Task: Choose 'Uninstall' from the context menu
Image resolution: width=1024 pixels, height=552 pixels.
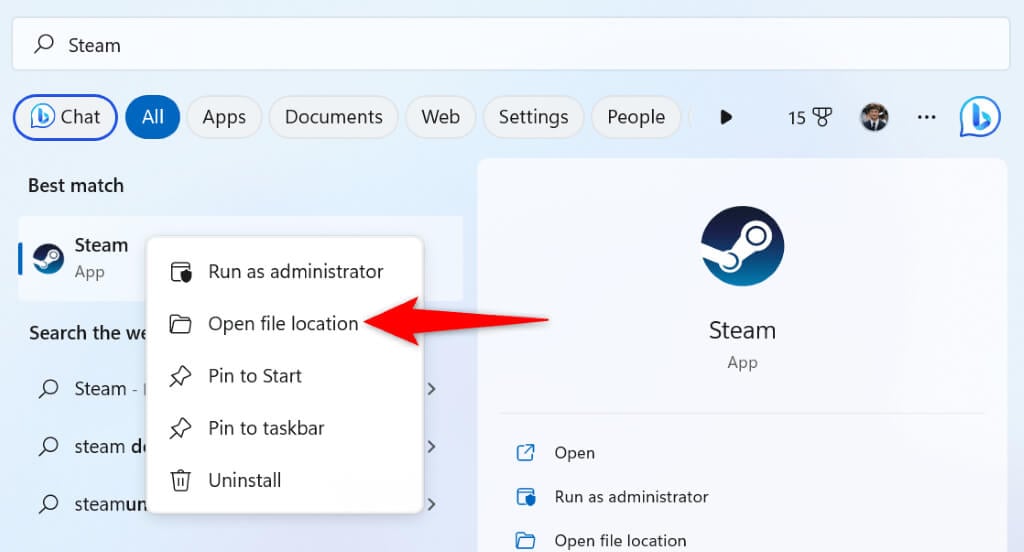Action: (244, 480)
